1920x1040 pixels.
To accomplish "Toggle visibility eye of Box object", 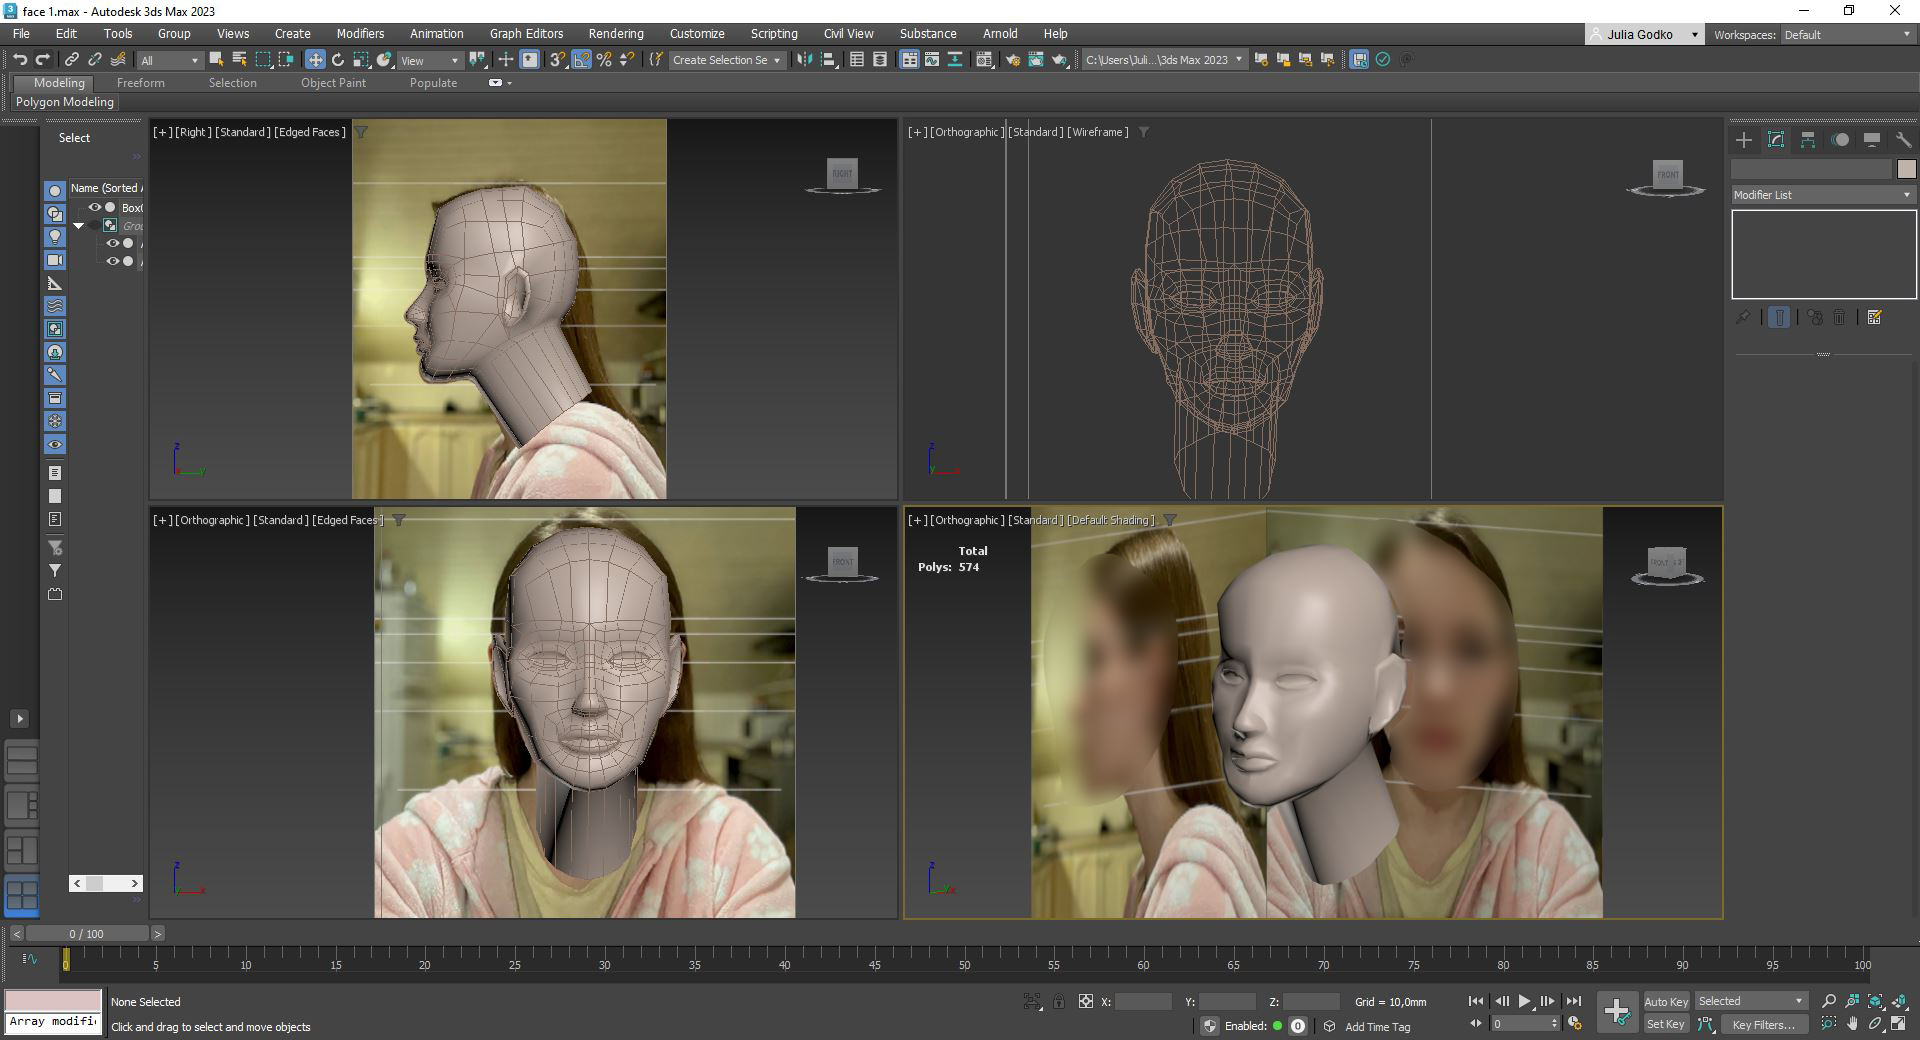I will pyautogui.click(x=95, y=208).
